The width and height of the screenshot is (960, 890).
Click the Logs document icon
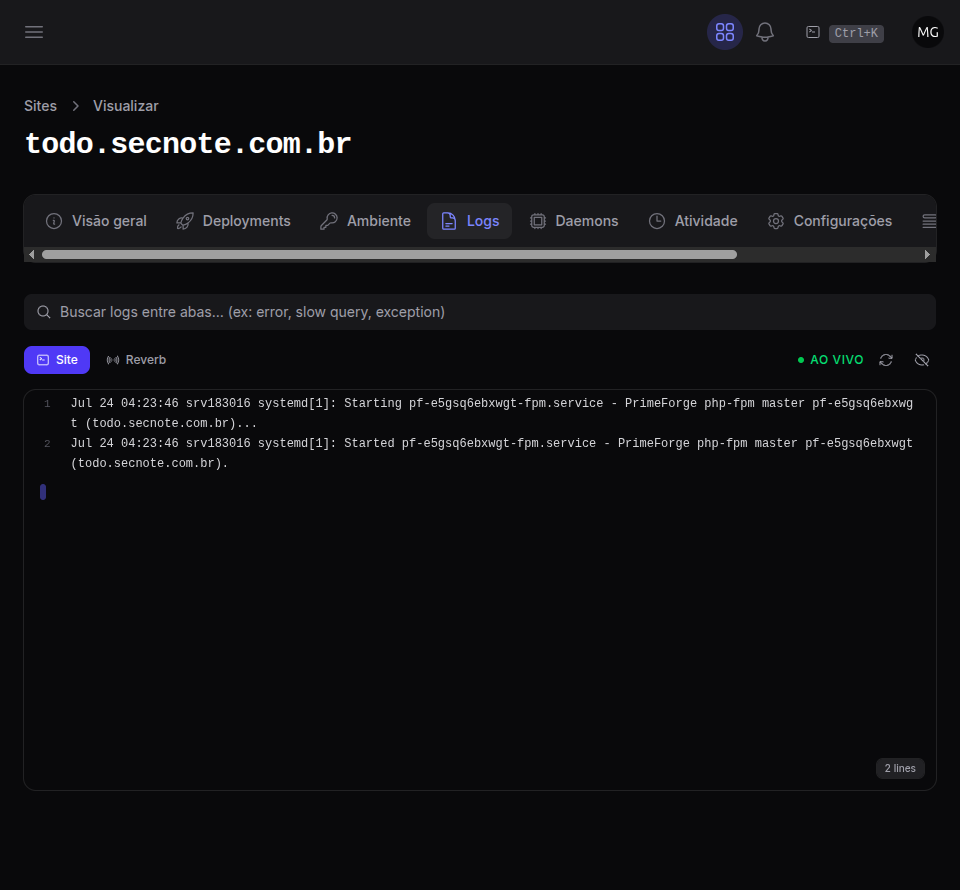coord(449,221)
